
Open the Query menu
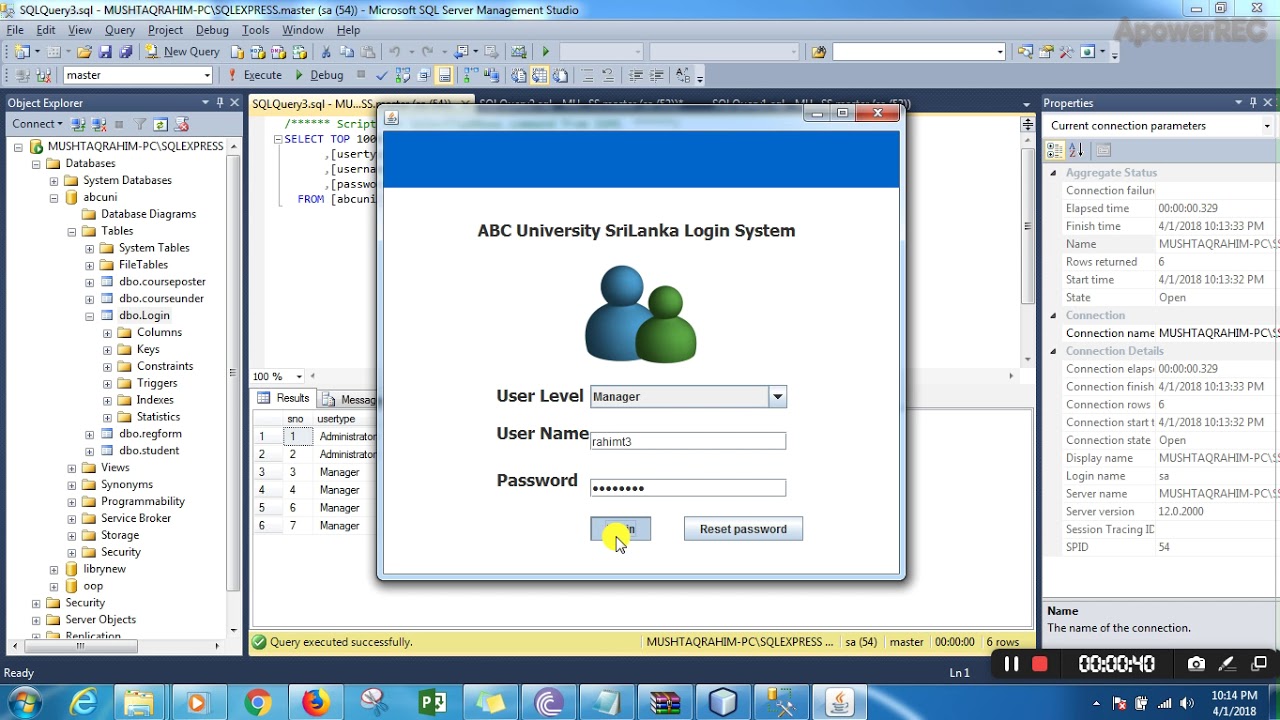(x=120, y=30)
